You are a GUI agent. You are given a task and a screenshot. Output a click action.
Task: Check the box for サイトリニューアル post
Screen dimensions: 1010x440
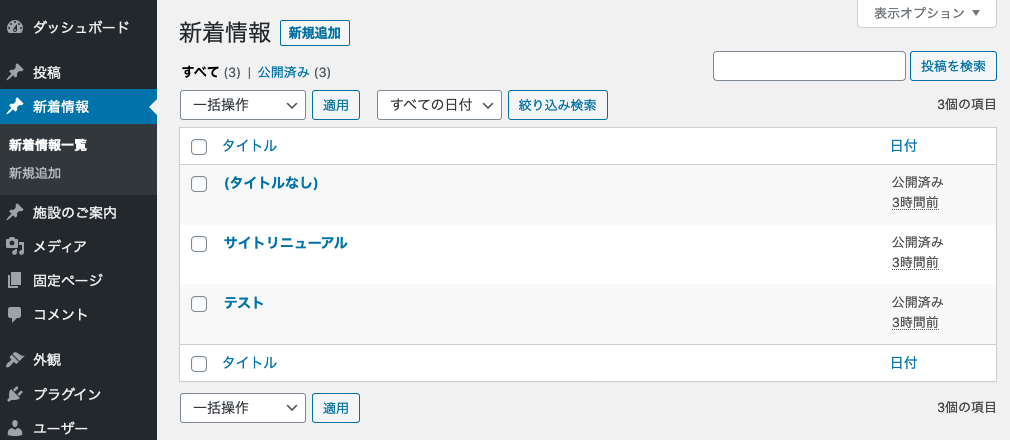pyautogui.click(x=199, y=244)
